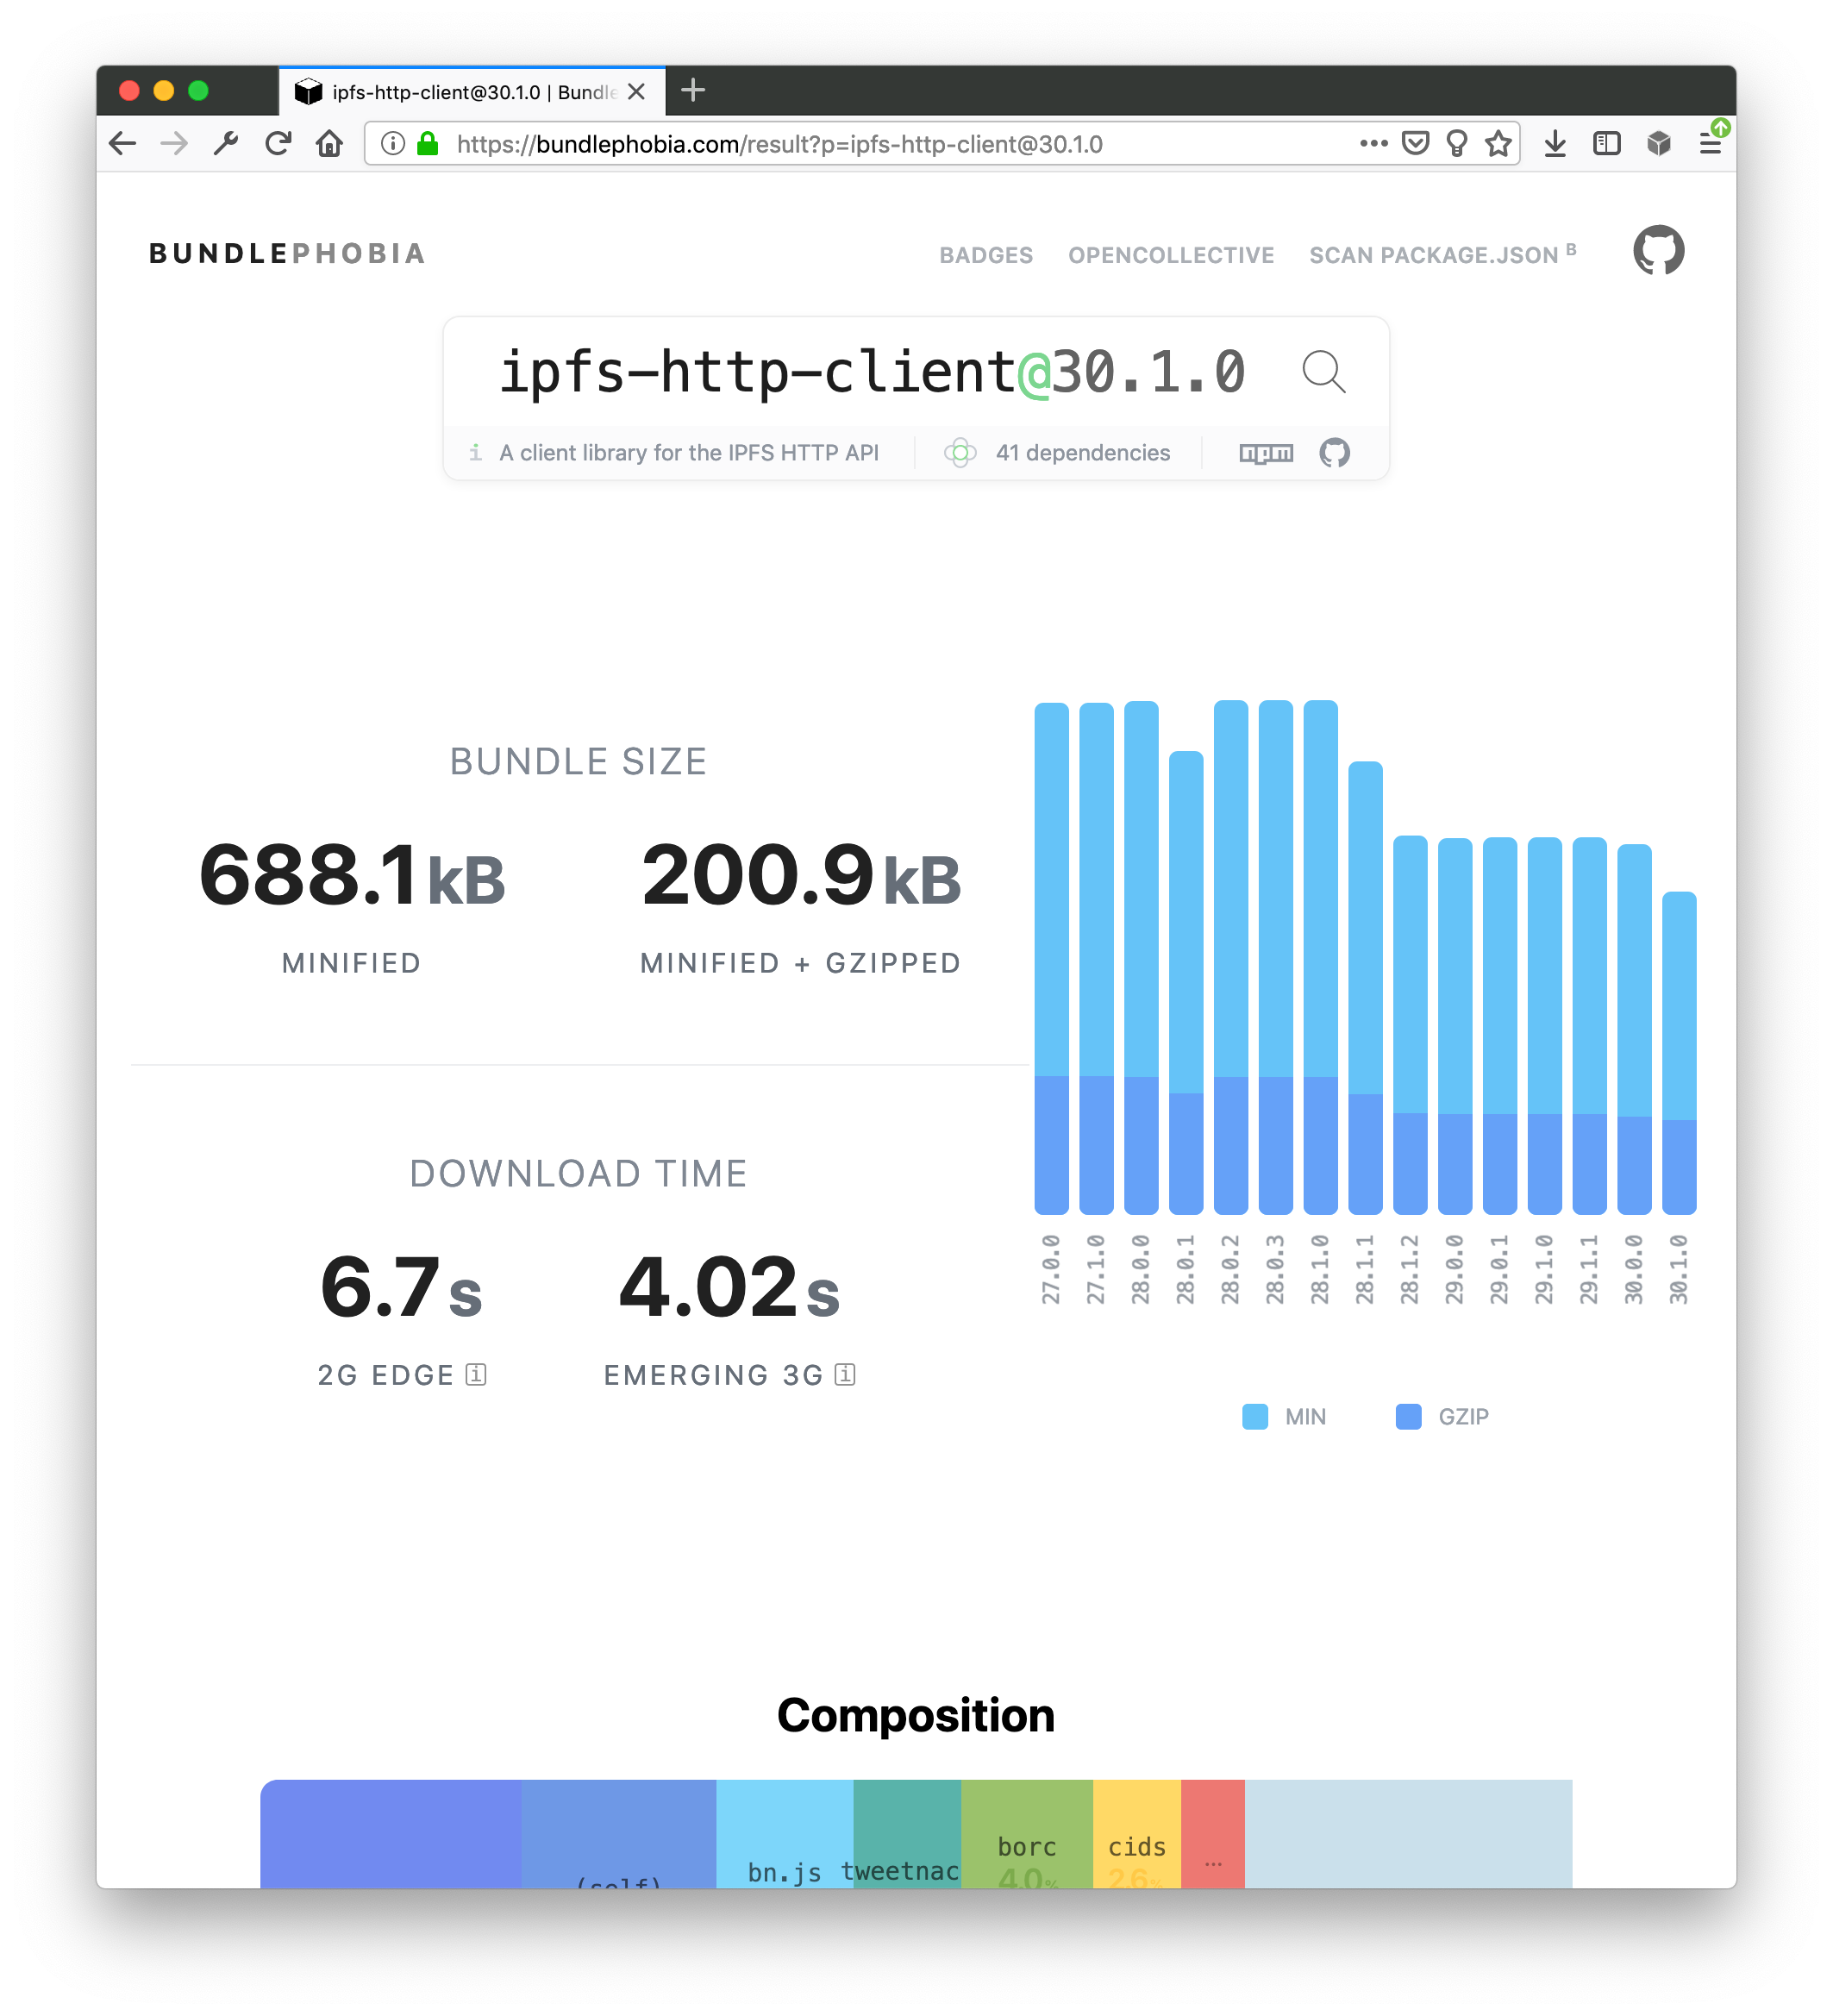Open page actions three-dots menu

[1373, 143]
